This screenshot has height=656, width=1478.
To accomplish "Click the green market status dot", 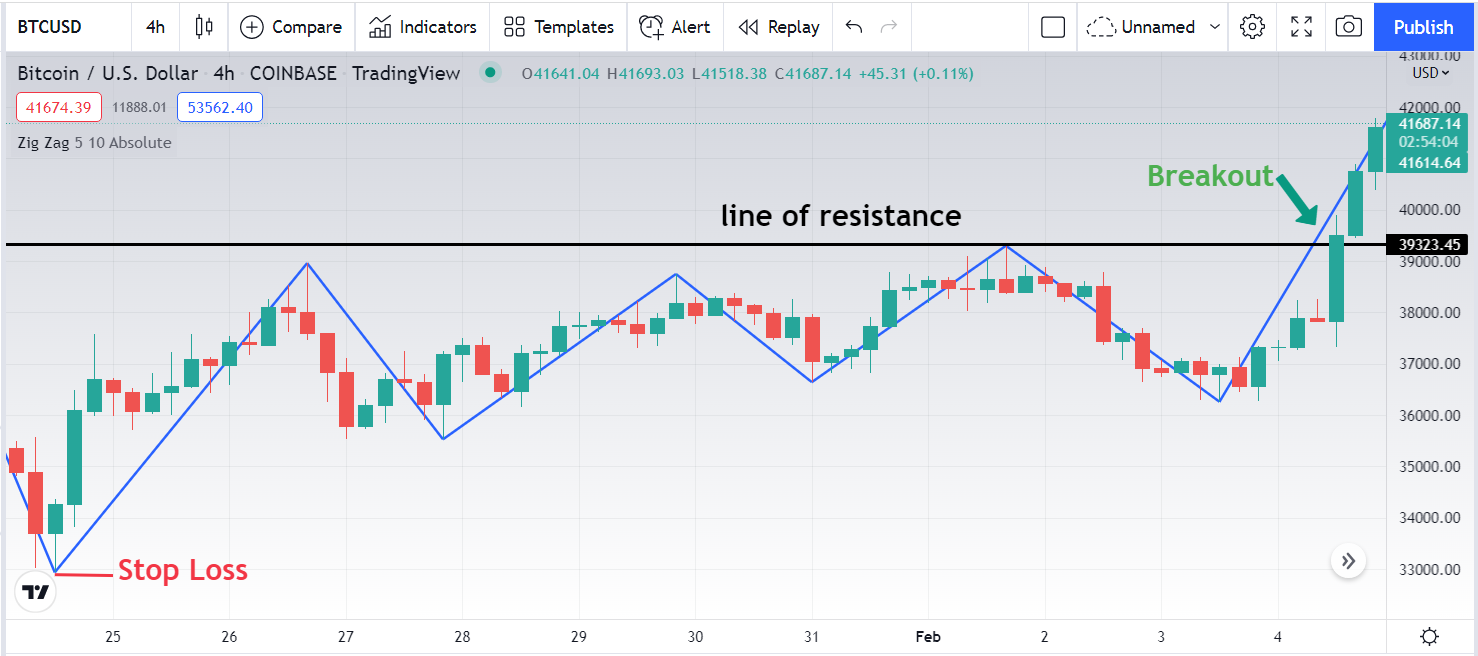I will (489, 72).
